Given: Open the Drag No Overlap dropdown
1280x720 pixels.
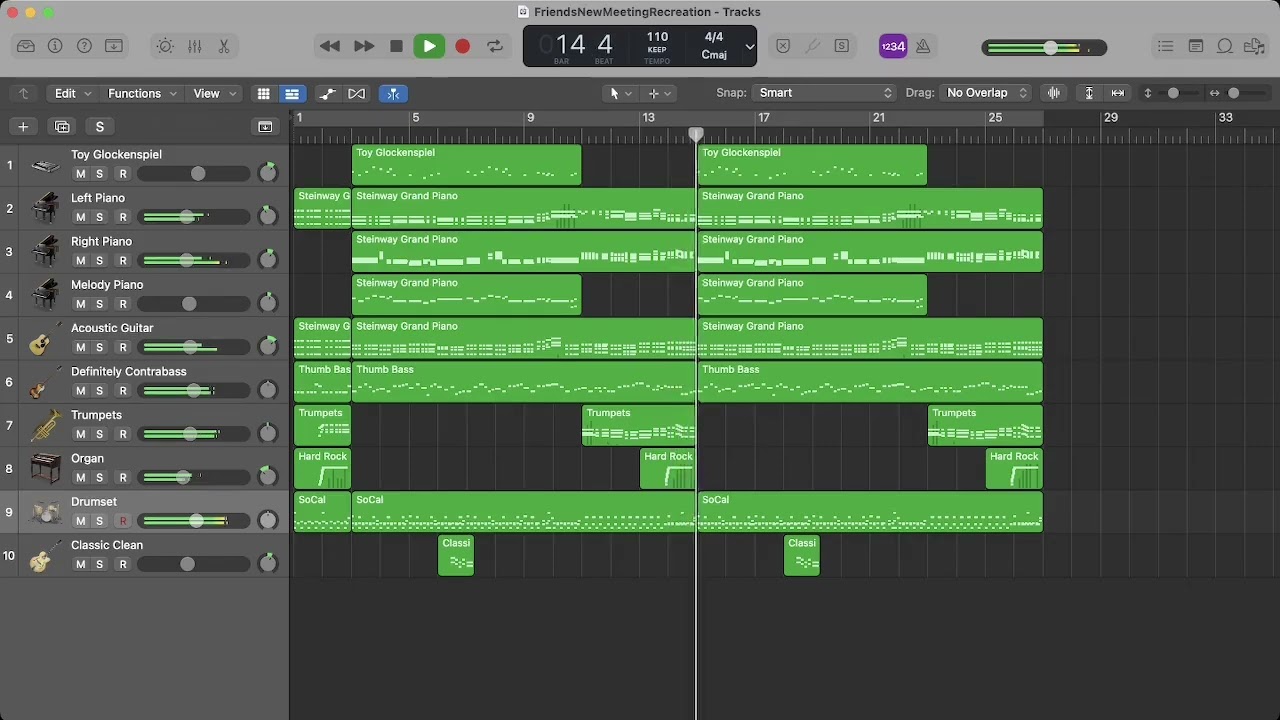Looking at the screenshot, I should pos(985,93).
